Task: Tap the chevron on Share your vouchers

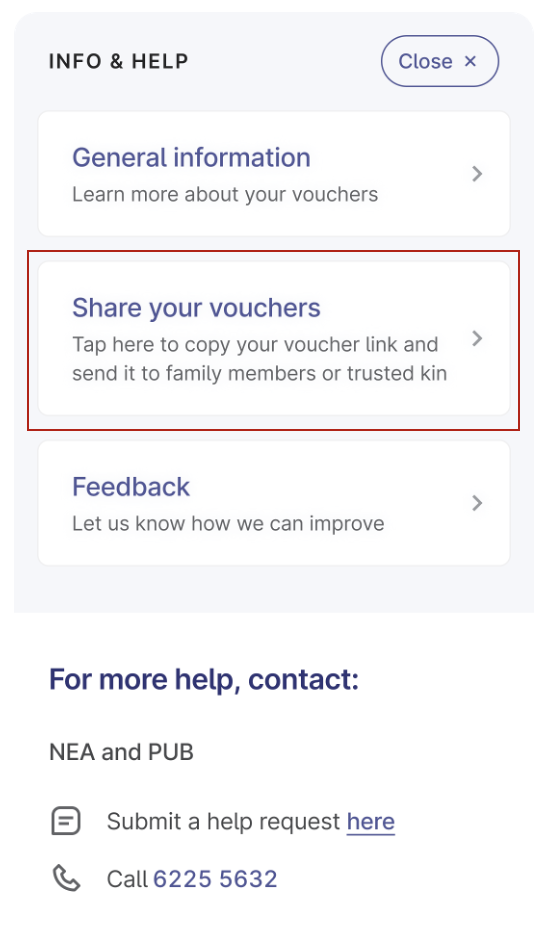Action: point(477,338)
